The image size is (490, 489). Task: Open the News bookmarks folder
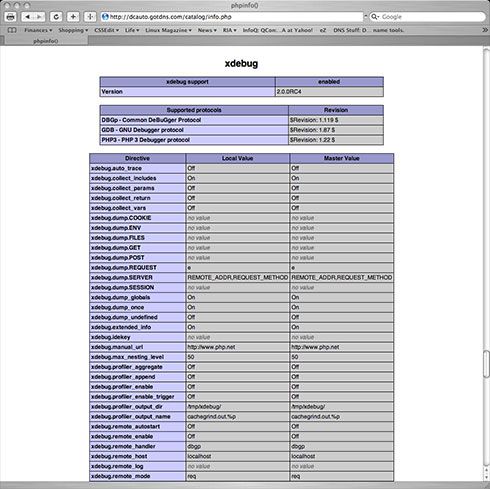[207, 30]
